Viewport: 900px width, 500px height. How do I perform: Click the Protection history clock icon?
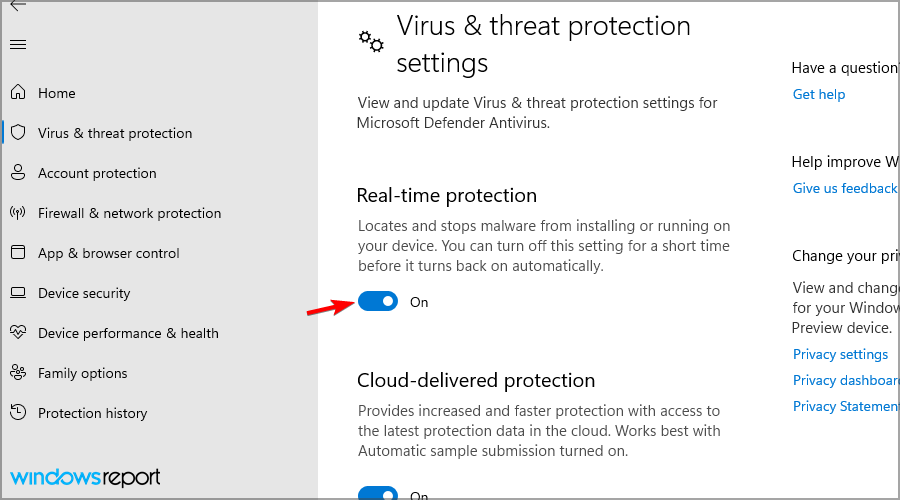coord(17,413)
